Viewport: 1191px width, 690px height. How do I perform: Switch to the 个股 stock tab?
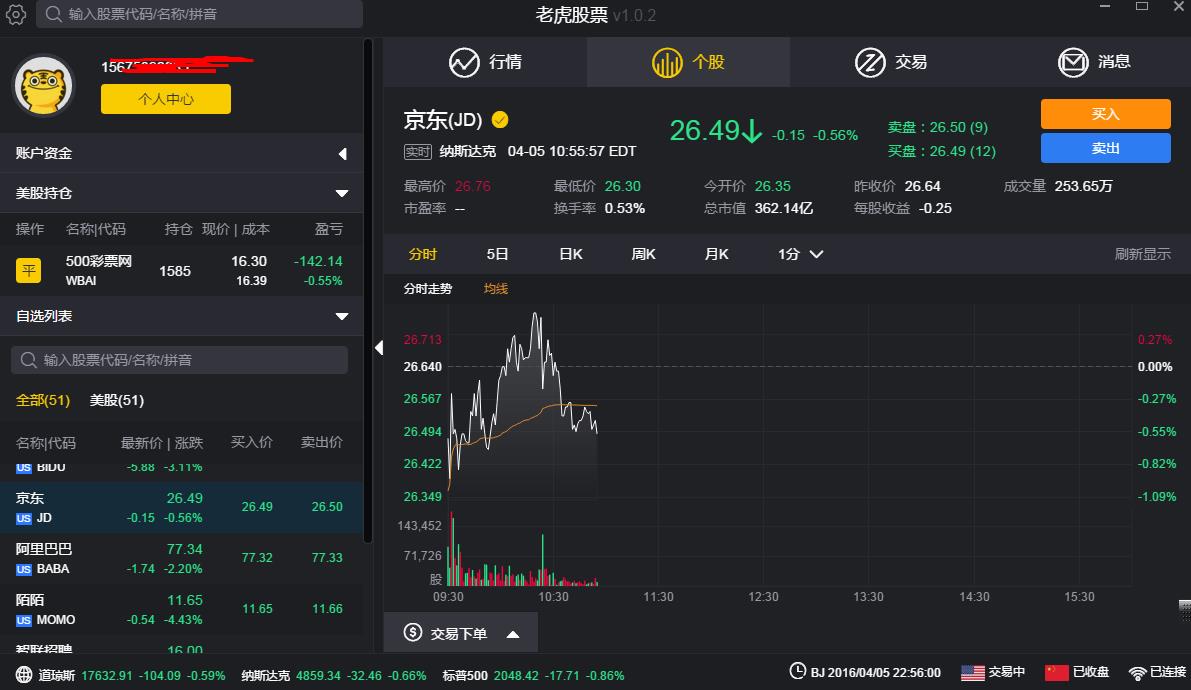[x=688, y=62]
